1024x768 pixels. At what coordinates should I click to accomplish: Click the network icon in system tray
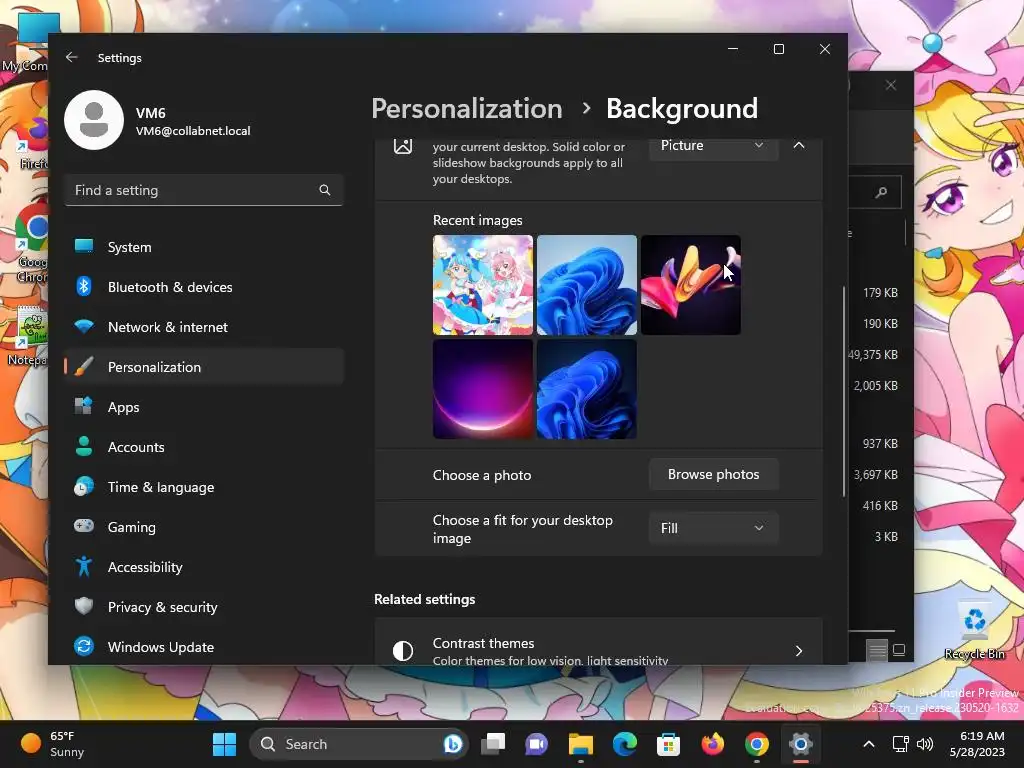pyautogui.click(x=901, y=744)
